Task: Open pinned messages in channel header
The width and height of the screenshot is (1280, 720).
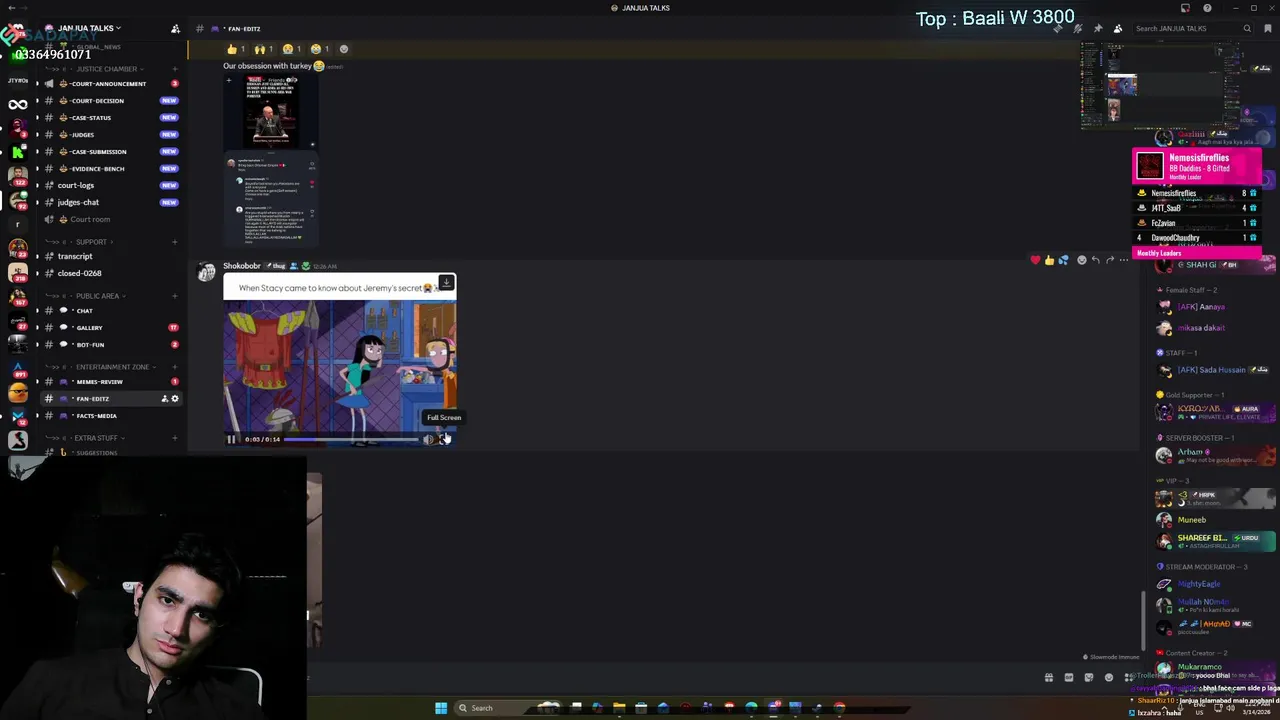Action: click(1098, 28)
